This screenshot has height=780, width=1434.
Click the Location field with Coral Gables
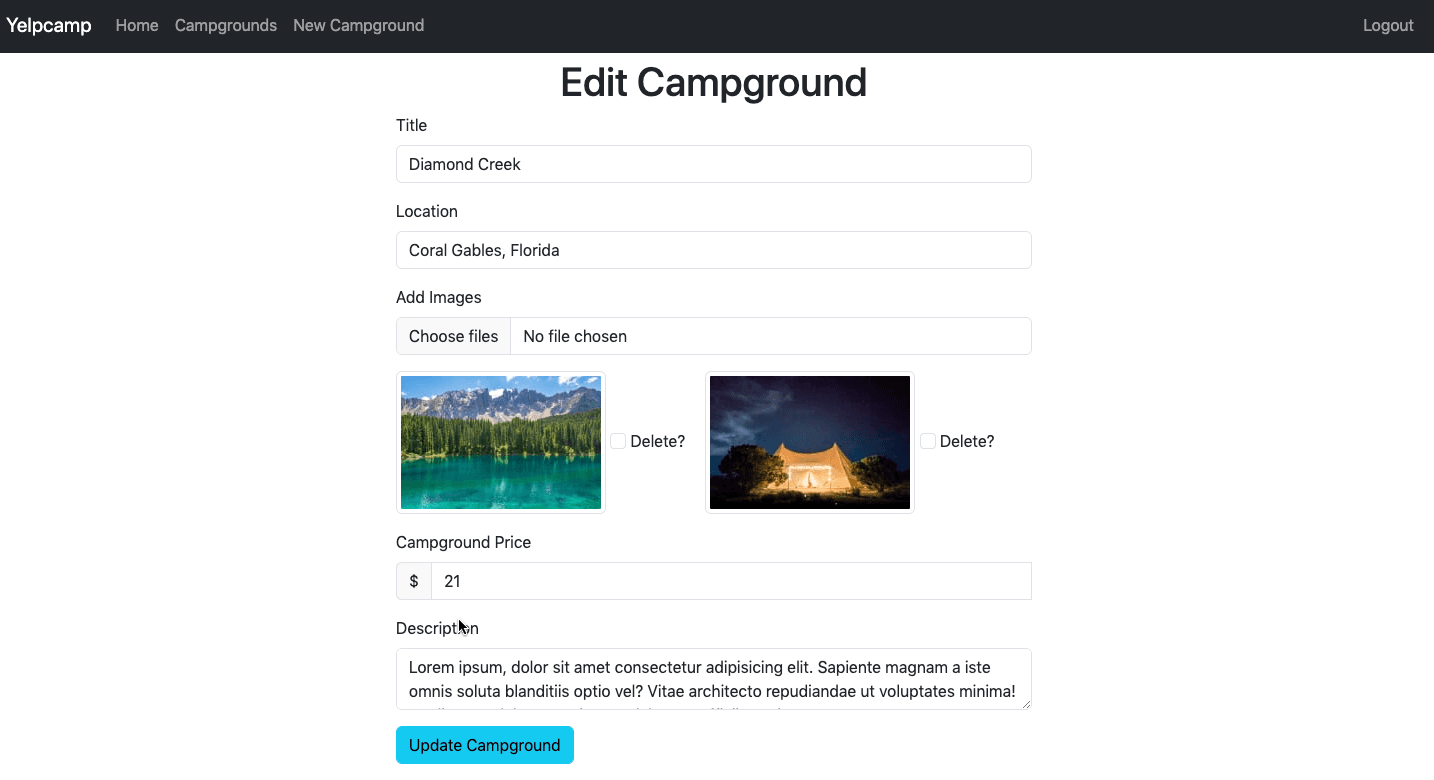coord(713,250)
